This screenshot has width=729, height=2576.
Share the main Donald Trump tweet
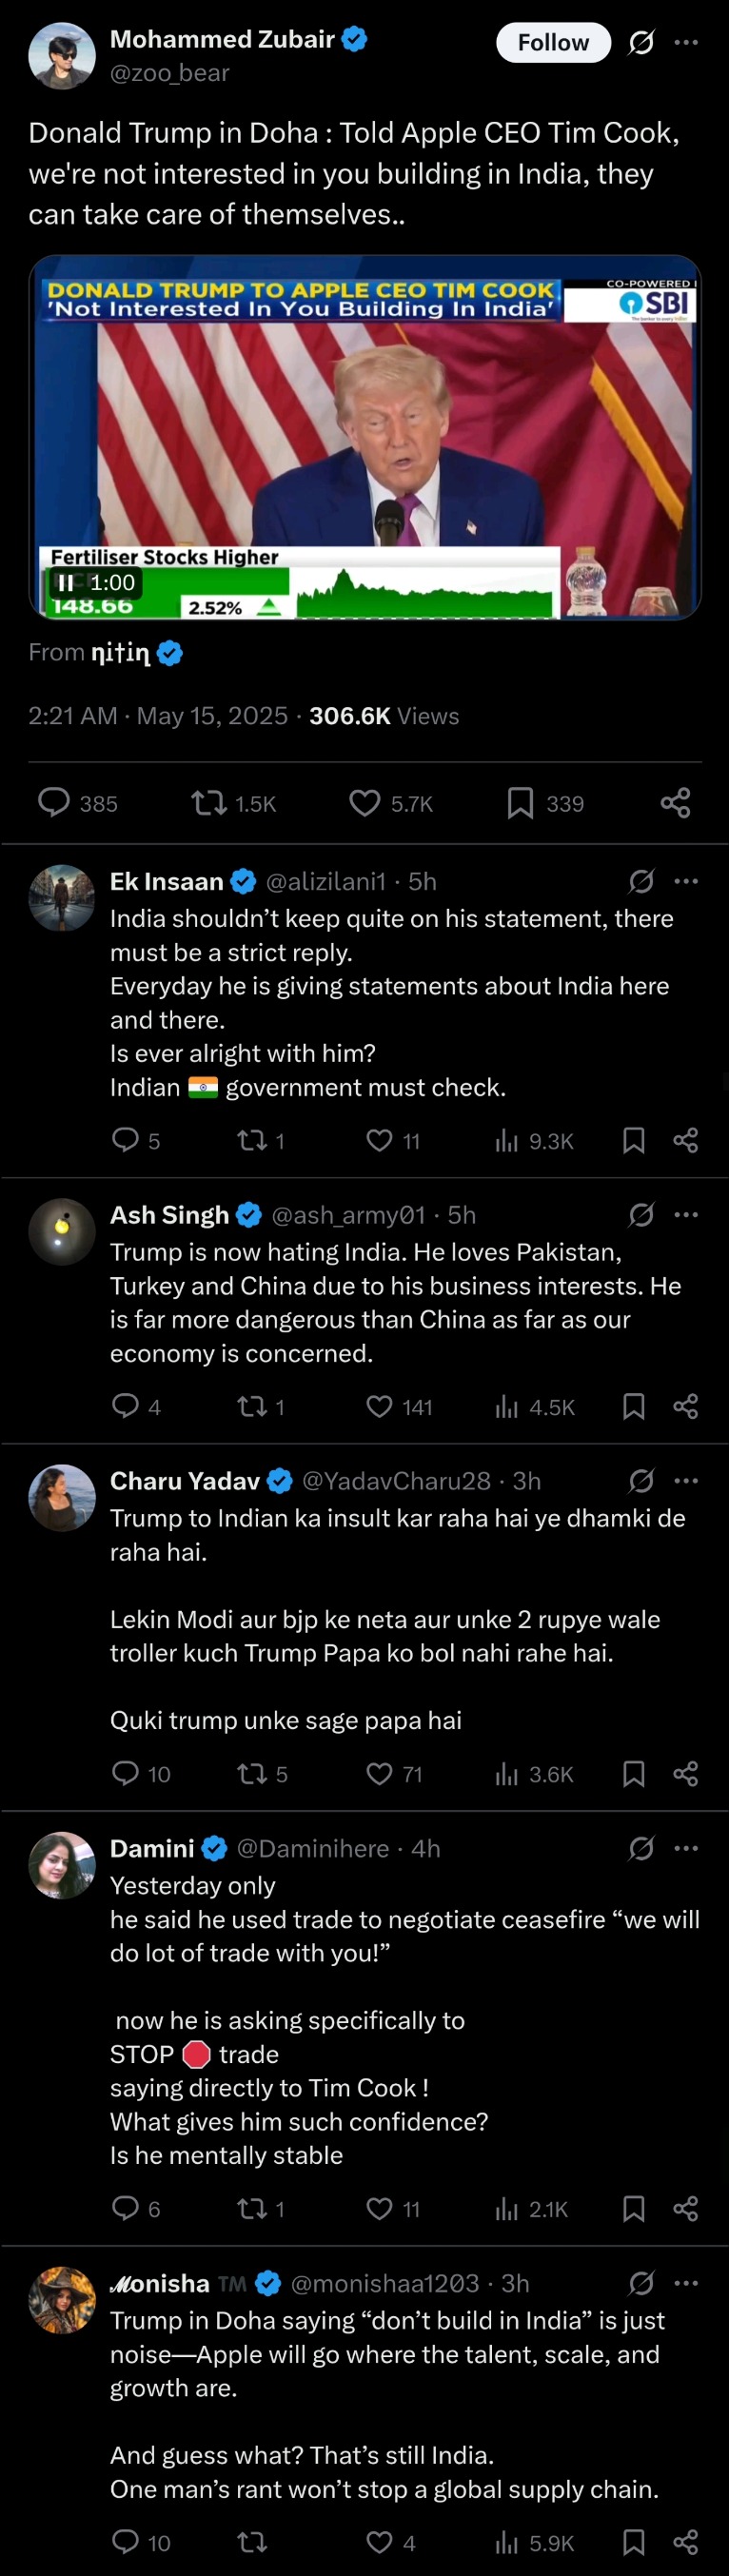tap(676, 803)
